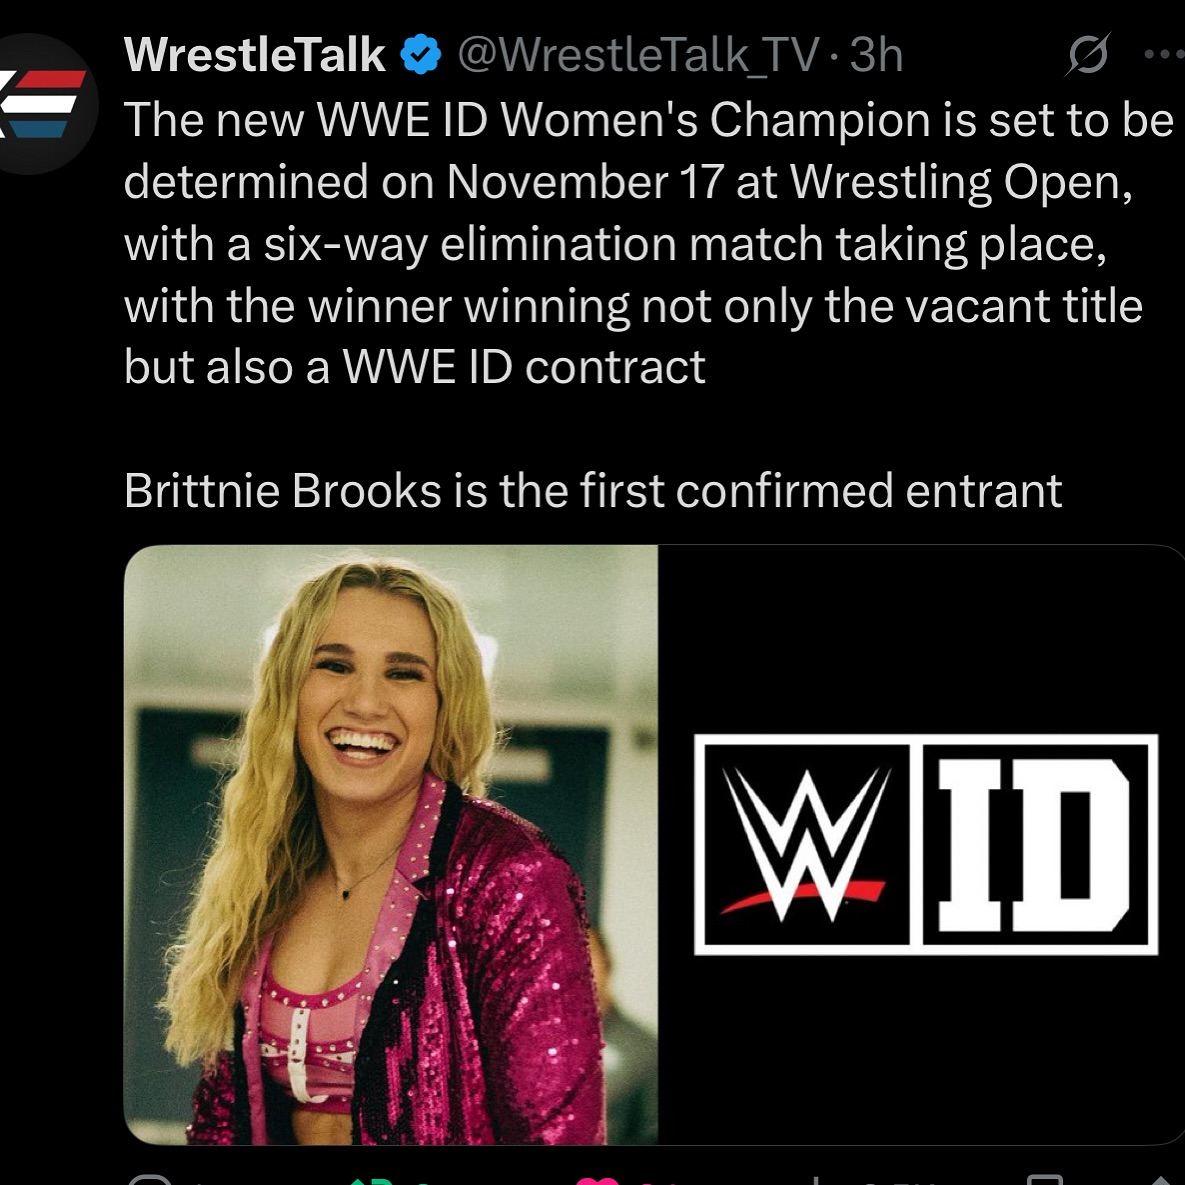
Task: Click the like count number
Action: tap(645, 1182)
